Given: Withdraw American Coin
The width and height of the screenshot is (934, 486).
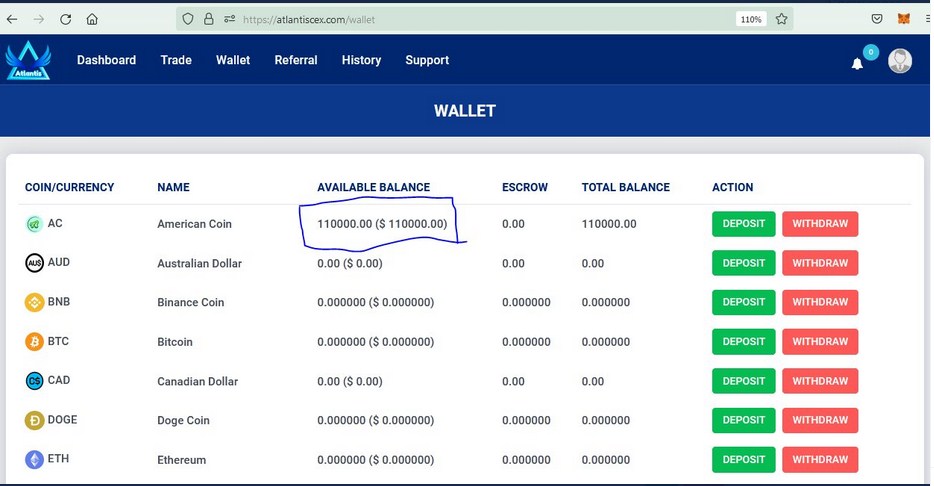Looking at the screenshot, I should pyautogui.click(x=820, y=224).
